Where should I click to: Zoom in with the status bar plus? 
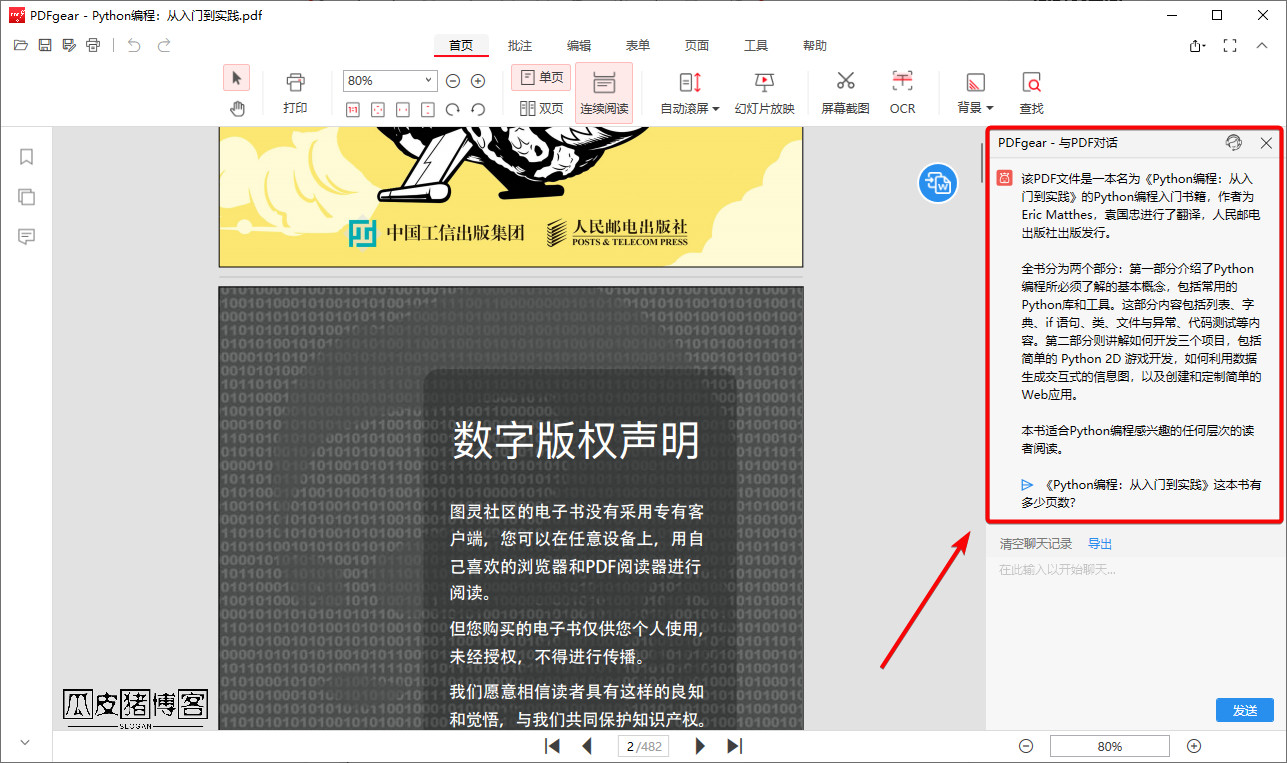[1194, 746]
